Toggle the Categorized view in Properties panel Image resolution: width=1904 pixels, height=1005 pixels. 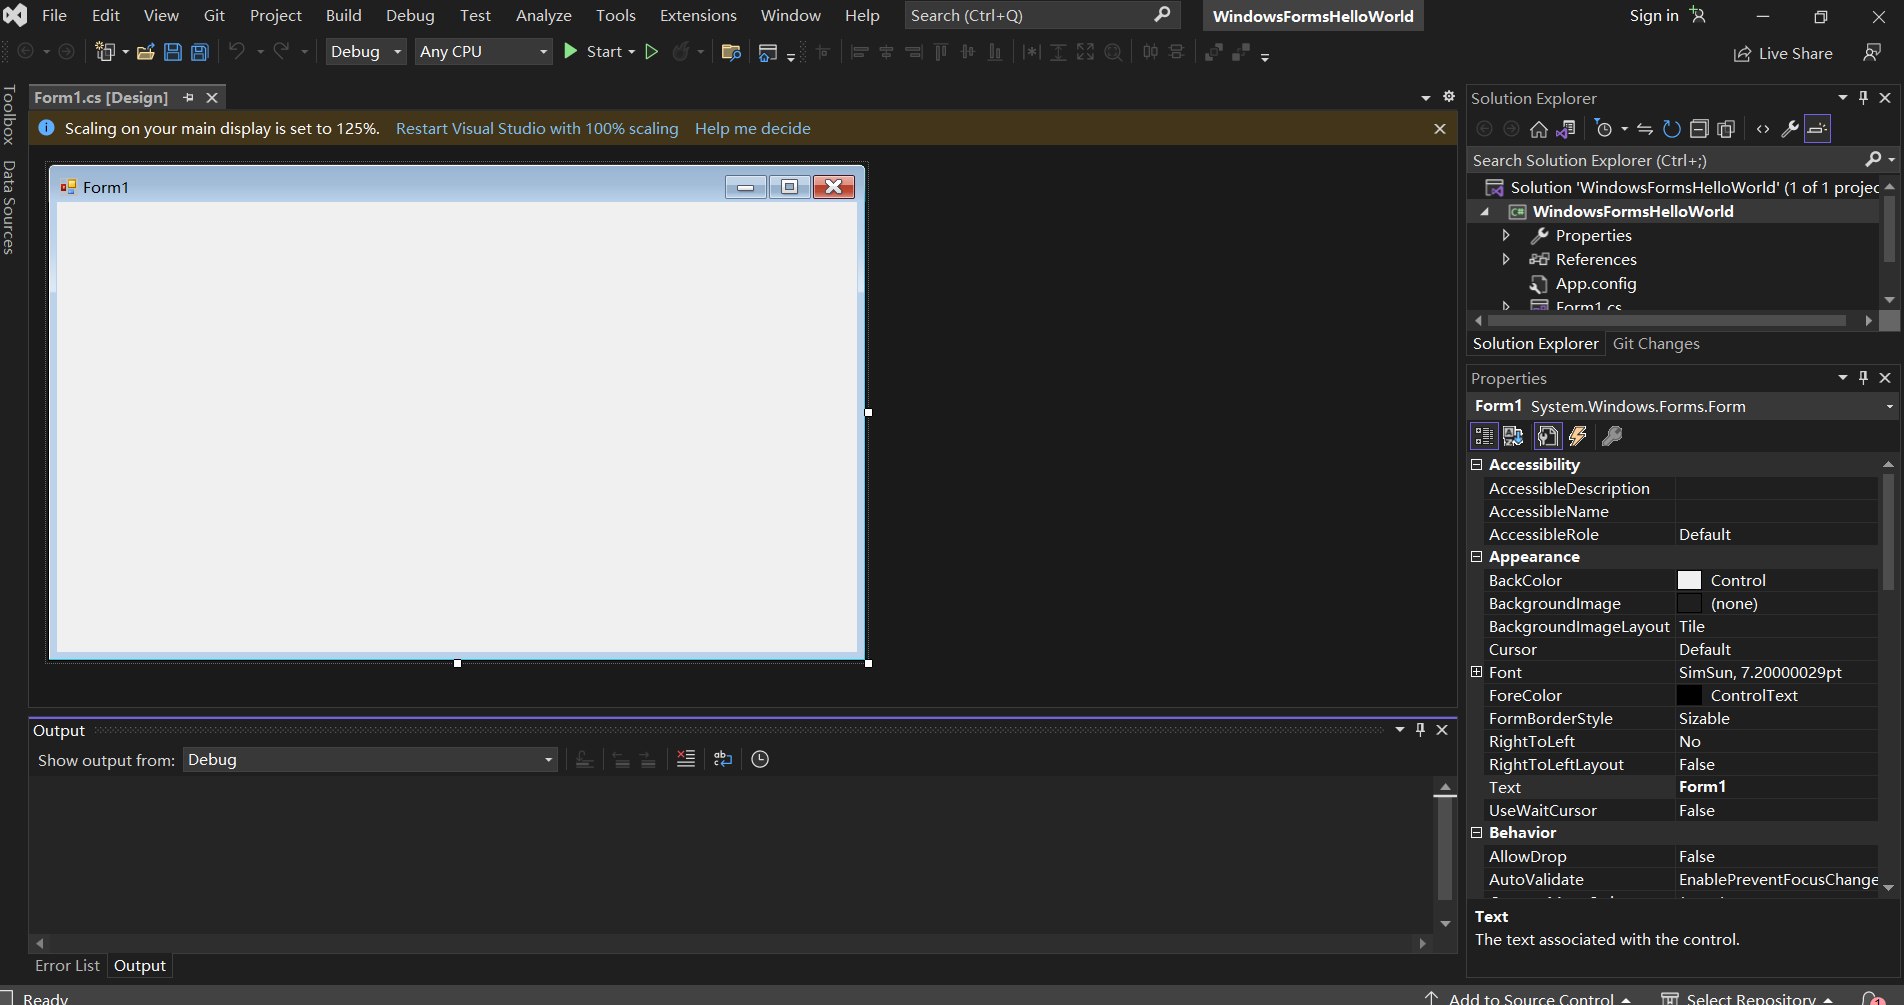[x=1484, y=436]
